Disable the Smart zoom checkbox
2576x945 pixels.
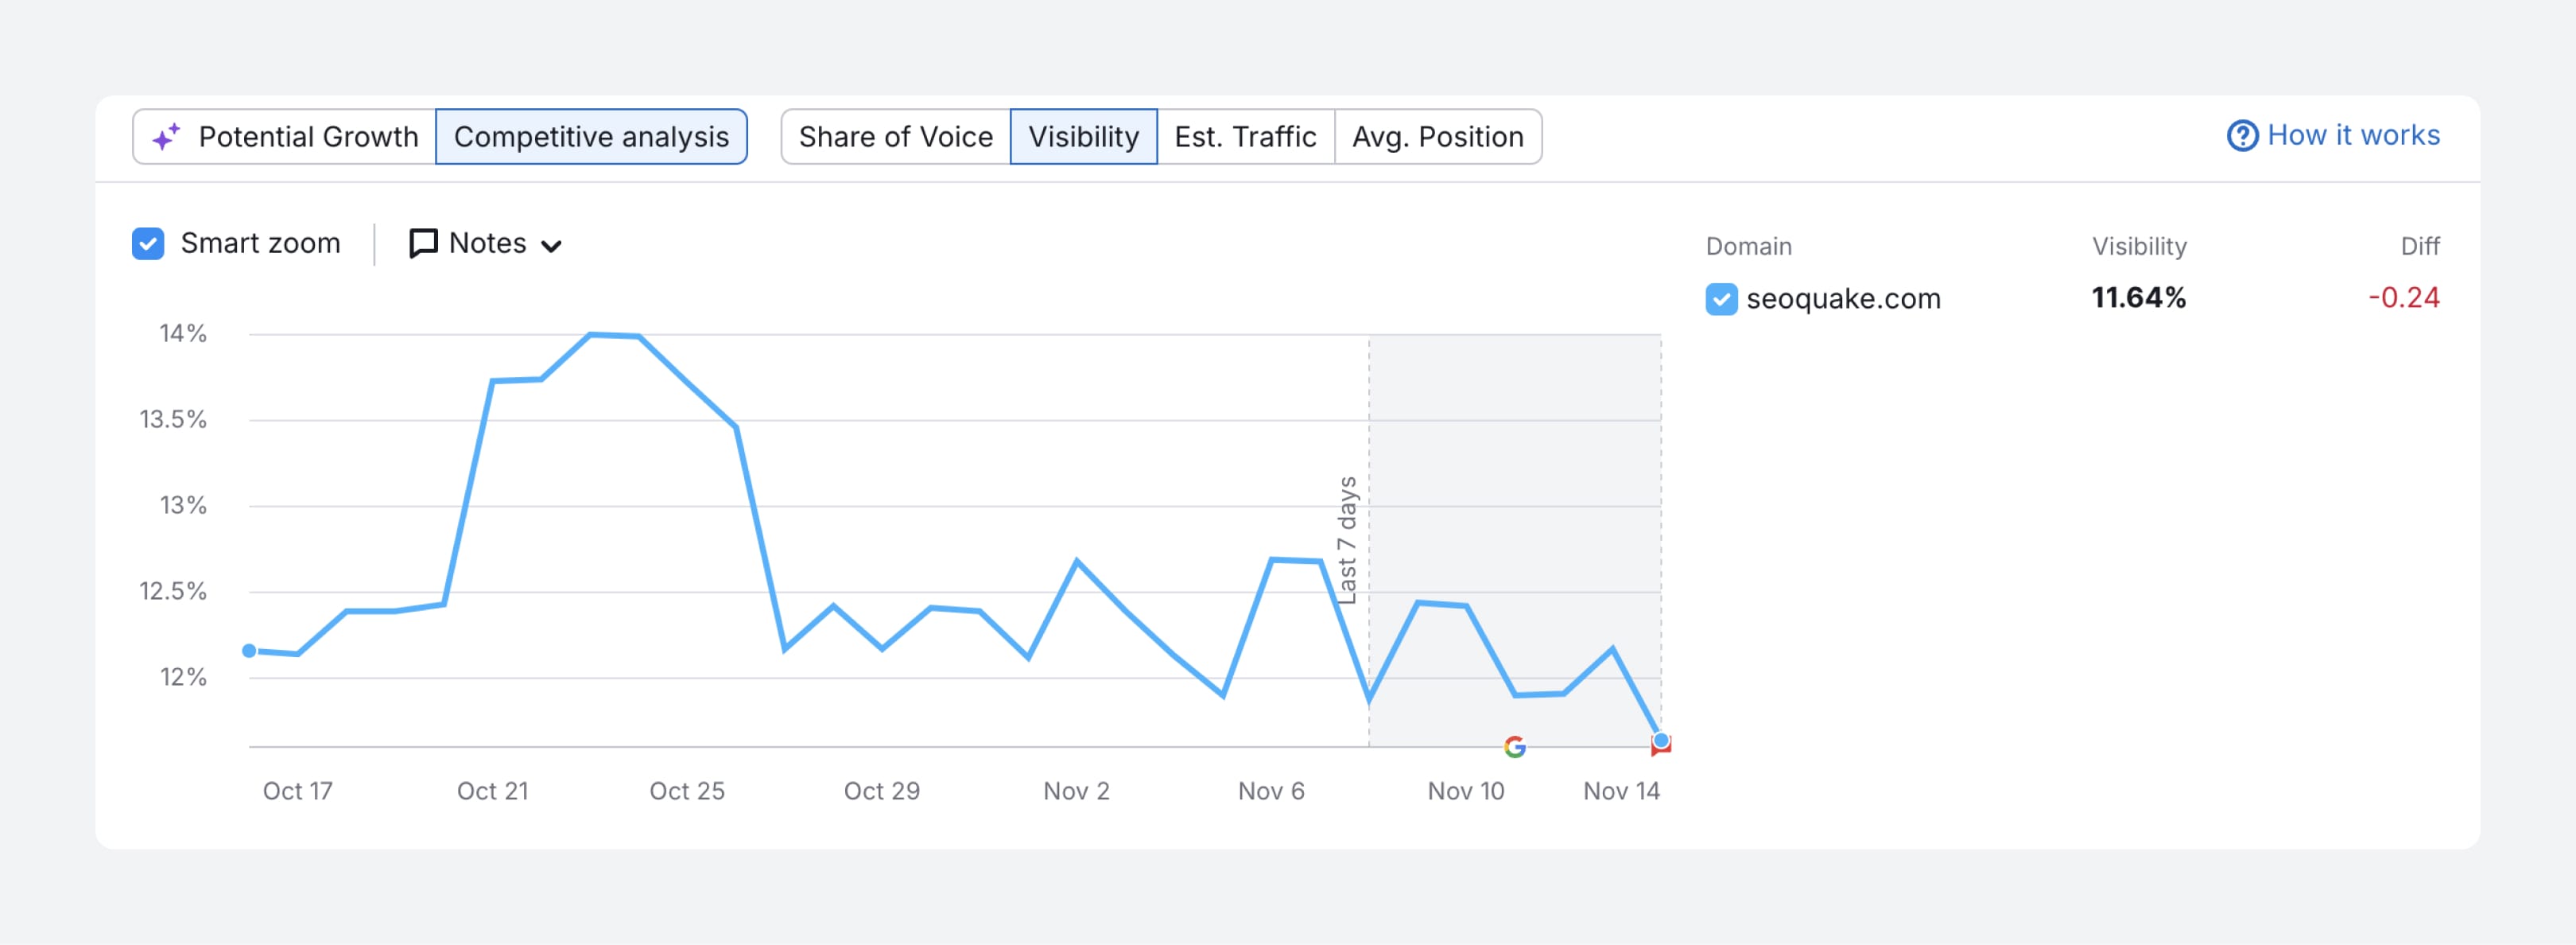tap(148, 243)
